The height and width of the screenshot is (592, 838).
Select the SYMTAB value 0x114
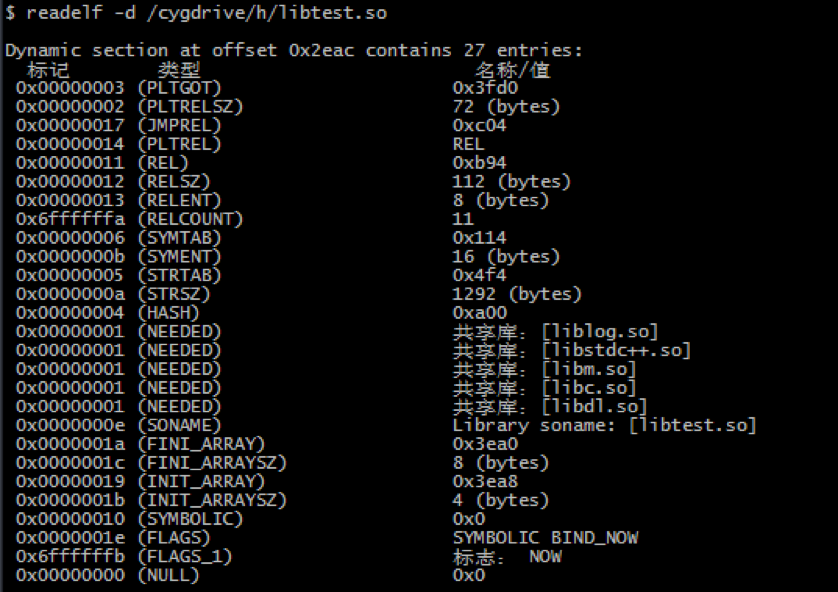pos(479,238)
